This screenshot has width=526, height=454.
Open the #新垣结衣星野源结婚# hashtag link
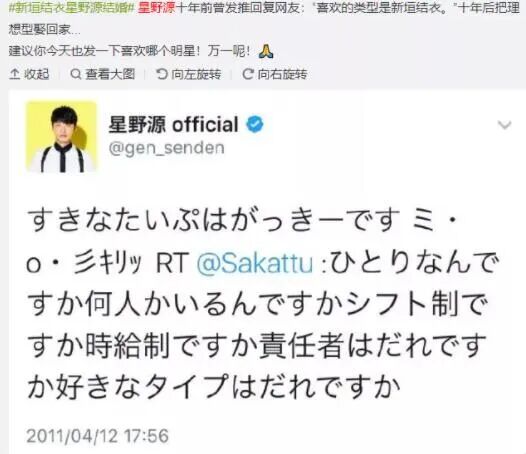[71, 8]
